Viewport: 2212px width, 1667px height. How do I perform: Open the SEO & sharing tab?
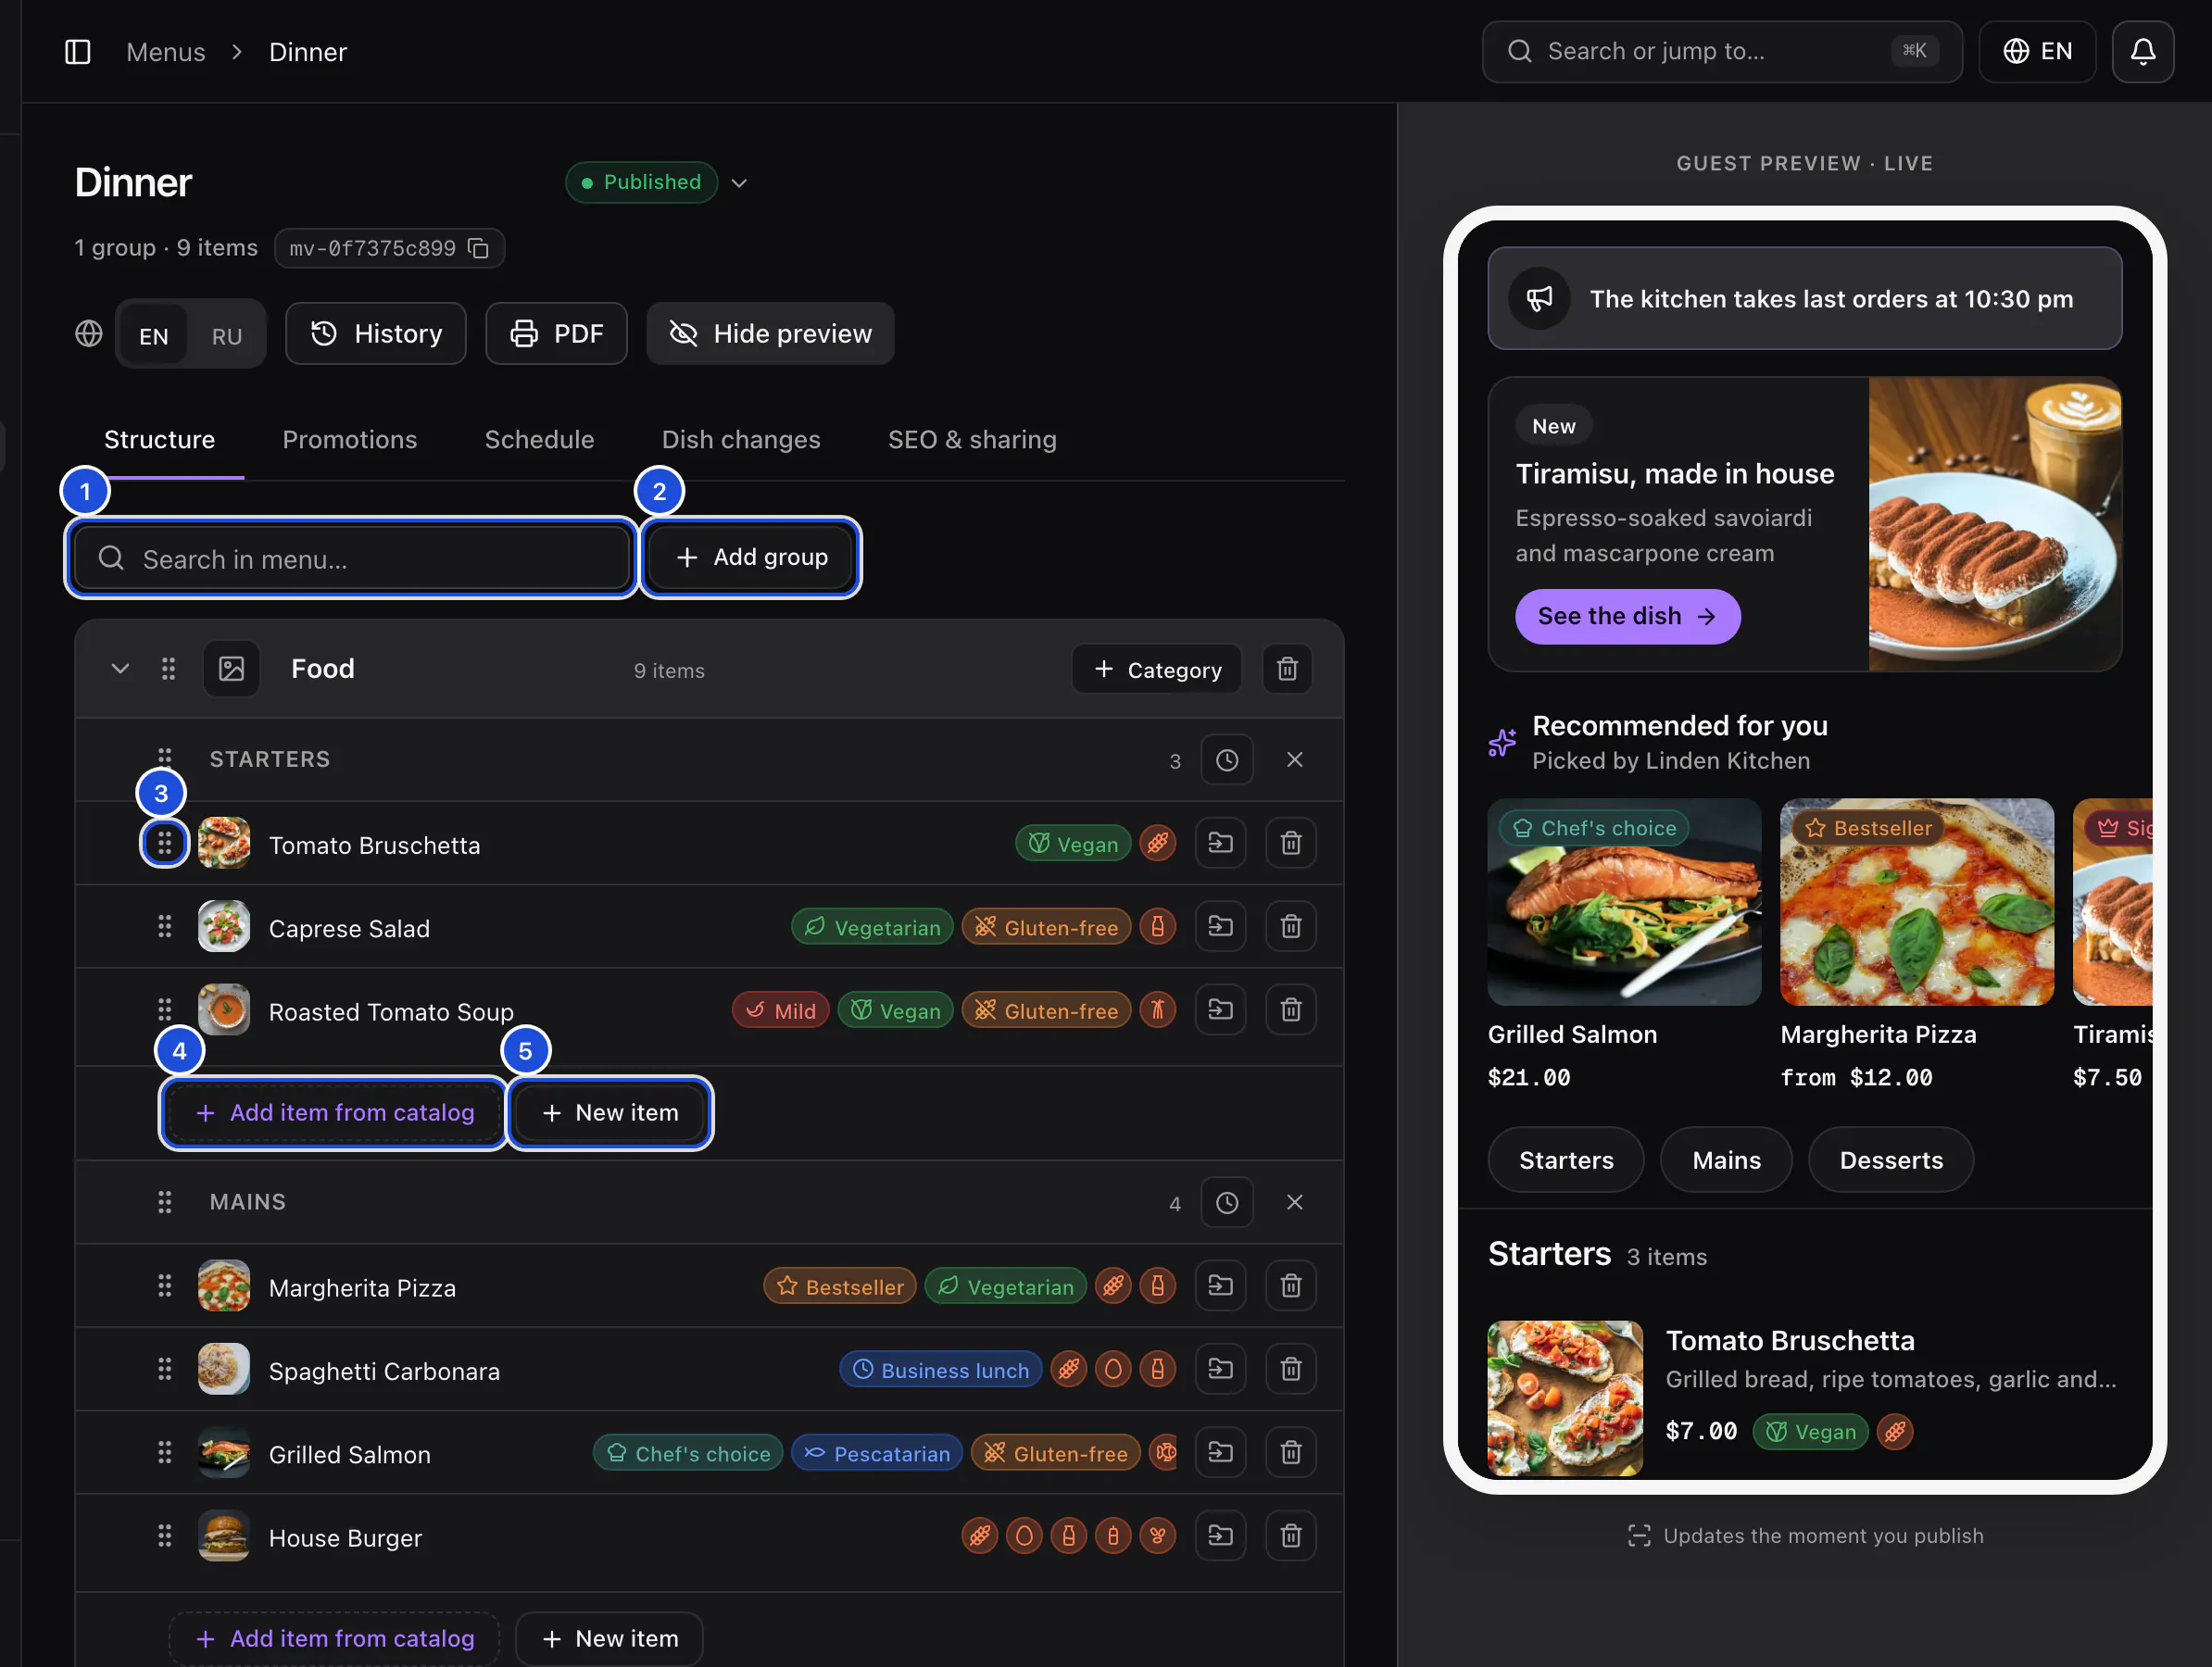pyautogui.click(x=972, y=440)
